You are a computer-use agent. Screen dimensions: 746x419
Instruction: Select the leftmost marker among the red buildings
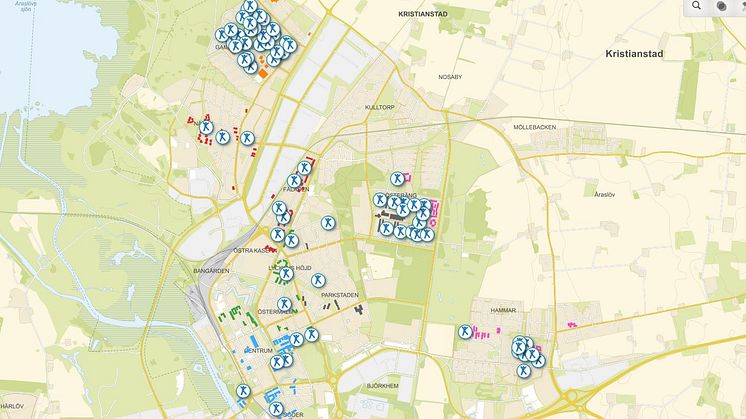tap(206, 127)
